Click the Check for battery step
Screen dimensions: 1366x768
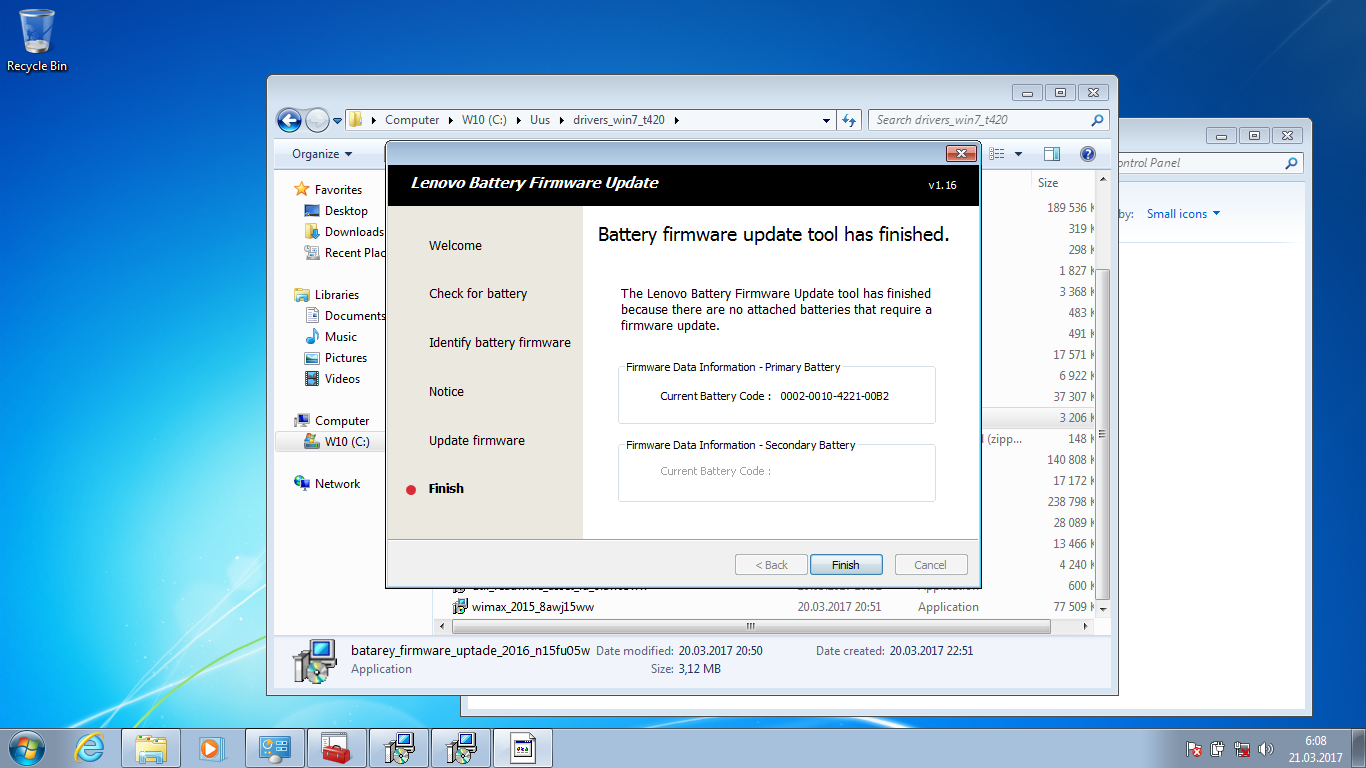[x=478, y=294]
